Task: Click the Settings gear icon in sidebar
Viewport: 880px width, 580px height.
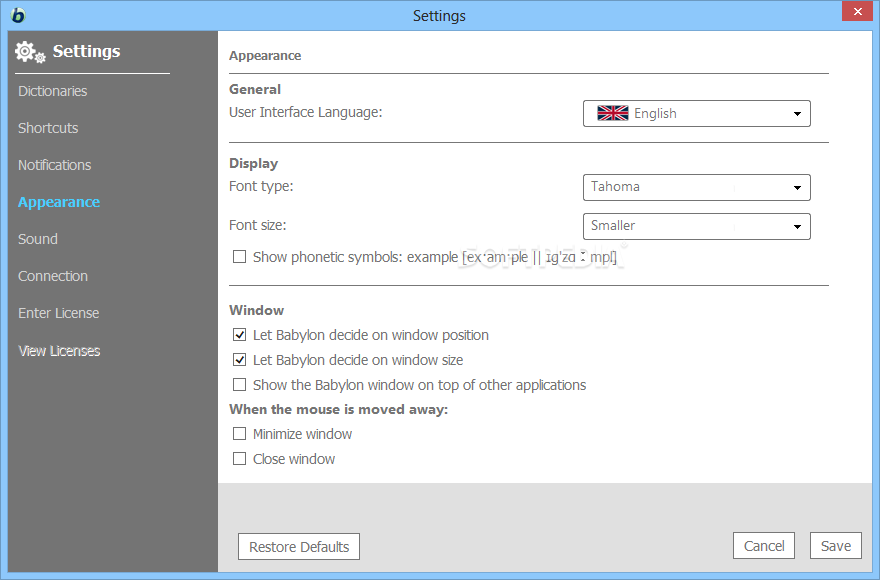Action: pos(30,52)
